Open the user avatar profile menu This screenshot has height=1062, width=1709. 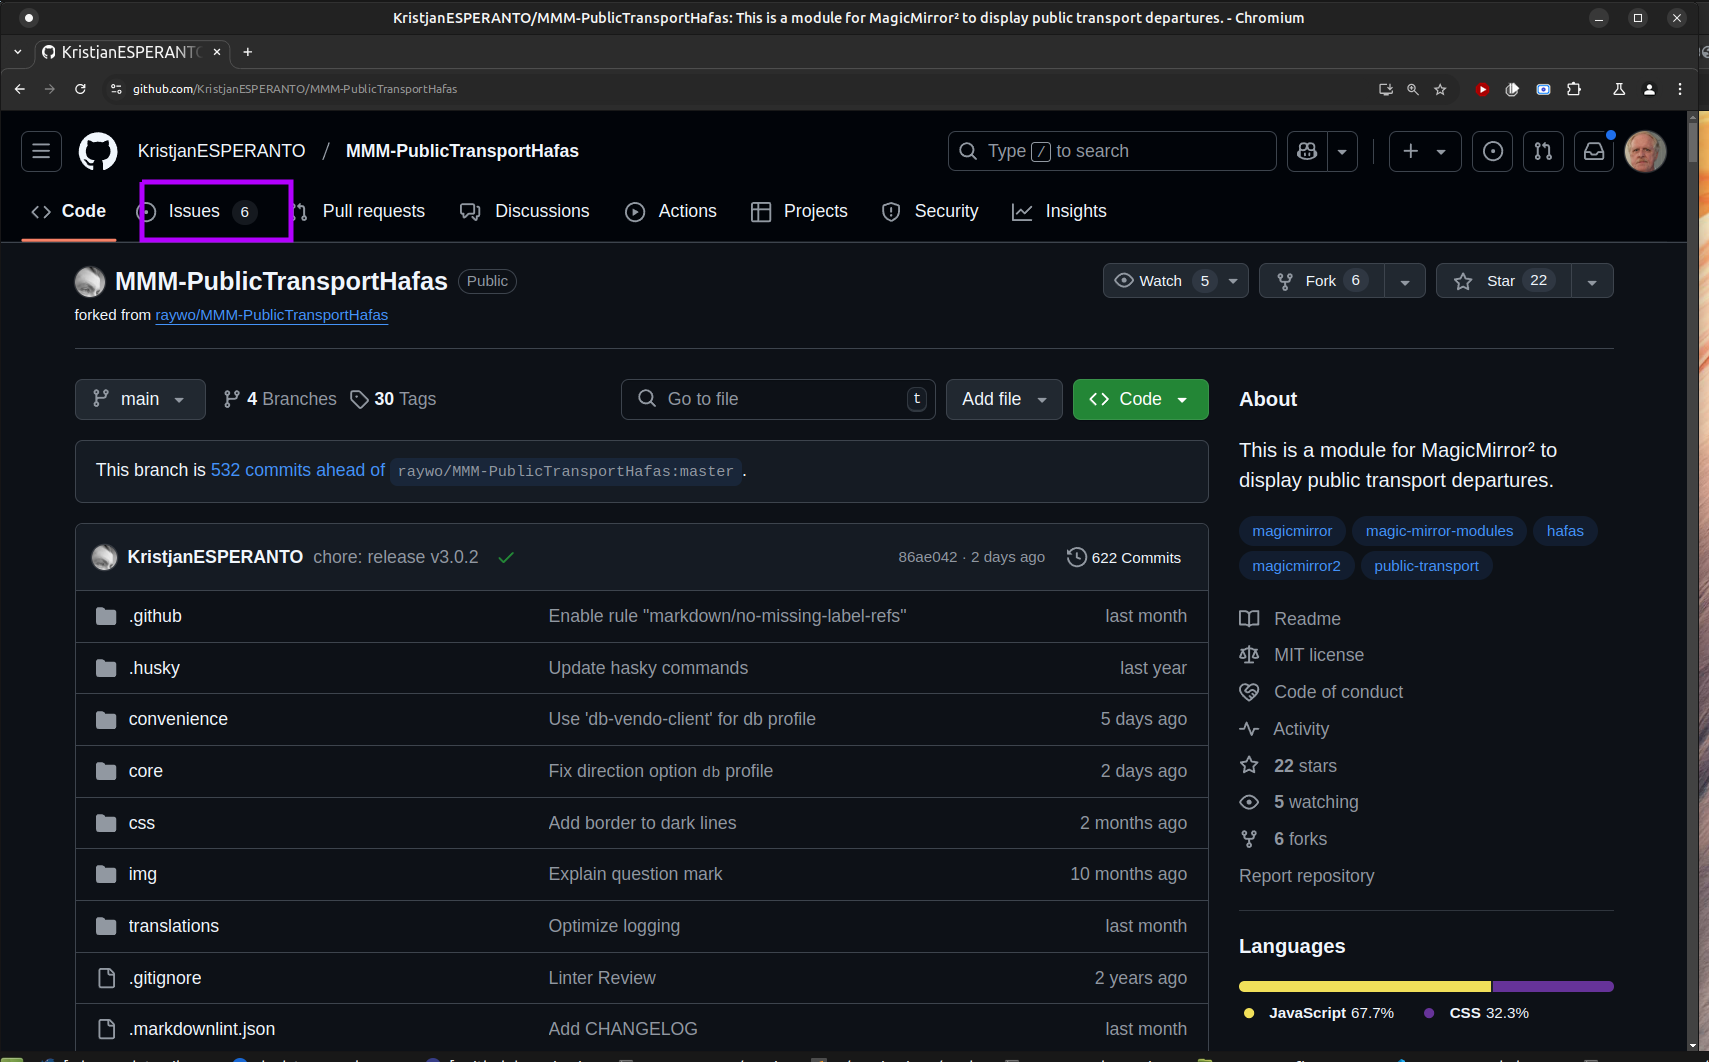pos(1645,151)
